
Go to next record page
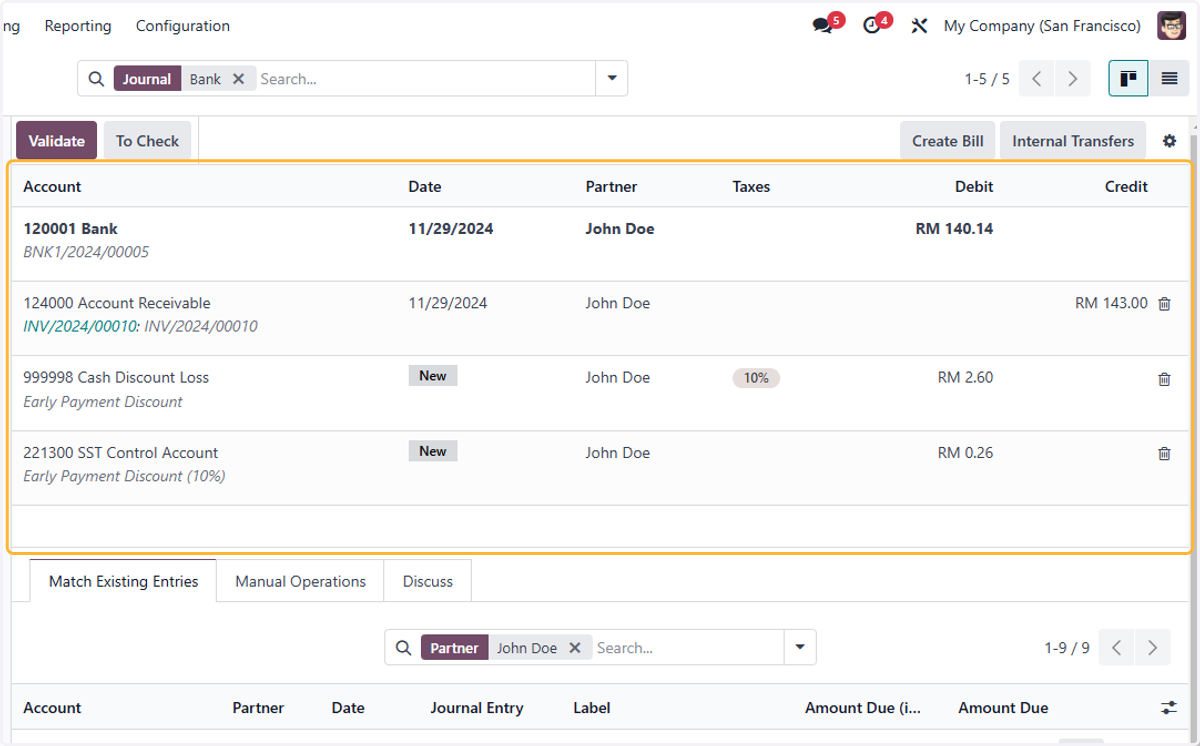(x=1073, y=79)
